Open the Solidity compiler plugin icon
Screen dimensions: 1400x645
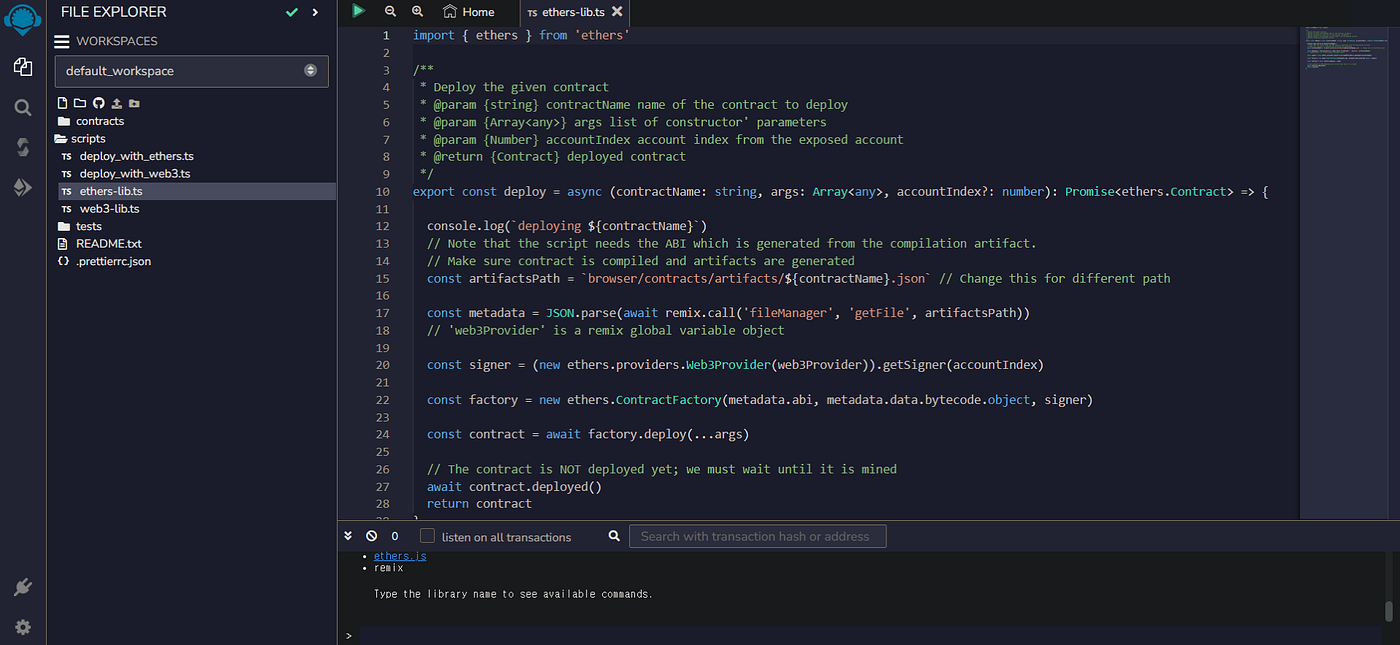coord(22,147)
